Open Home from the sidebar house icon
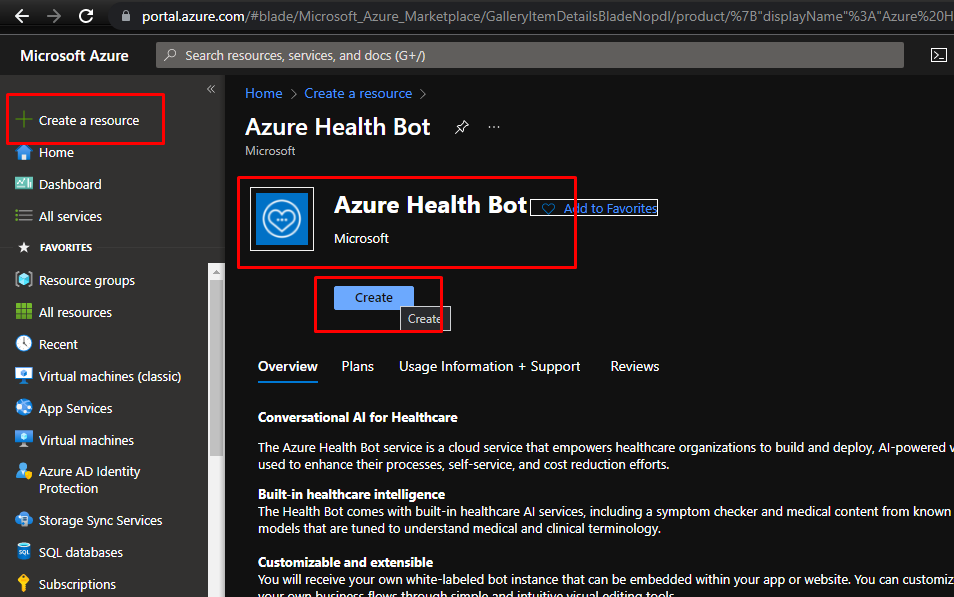Image resolution: width=954 pixels, height=597 pixels. [x=24, y=153]
